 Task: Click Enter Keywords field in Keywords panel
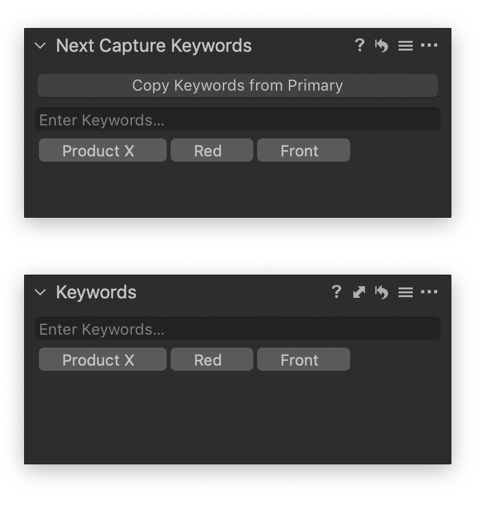238,329
